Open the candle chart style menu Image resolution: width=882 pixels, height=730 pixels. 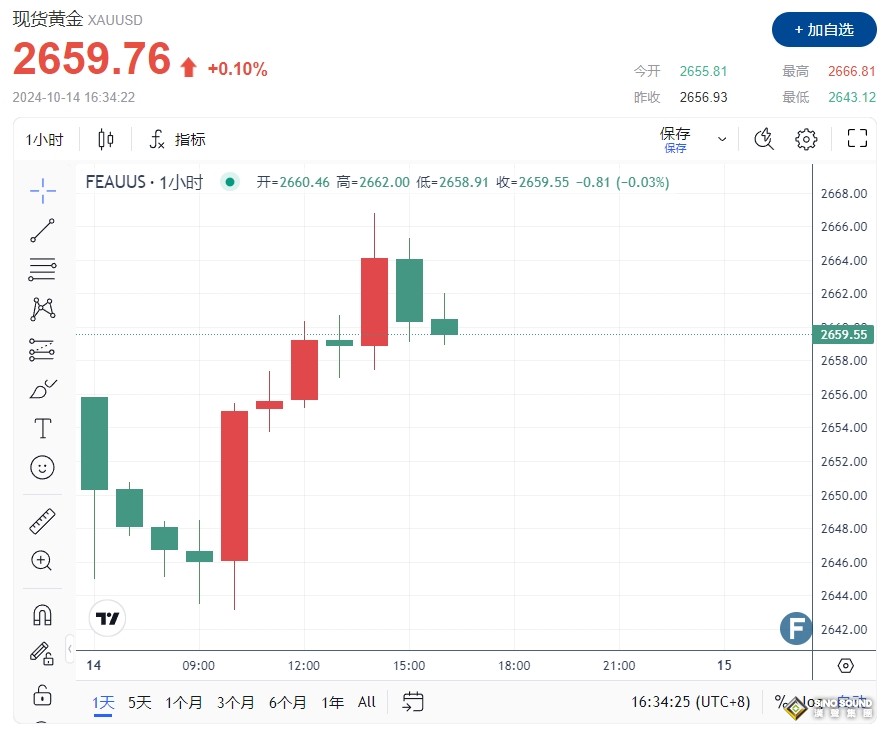coord(106,139)
